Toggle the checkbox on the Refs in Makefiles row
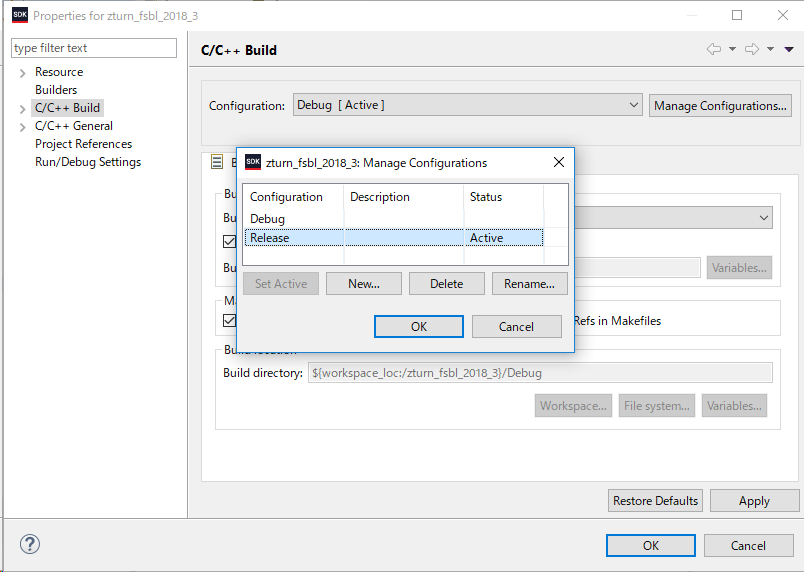The height and width of the screenshot is (572, 804). pos(229,321)
